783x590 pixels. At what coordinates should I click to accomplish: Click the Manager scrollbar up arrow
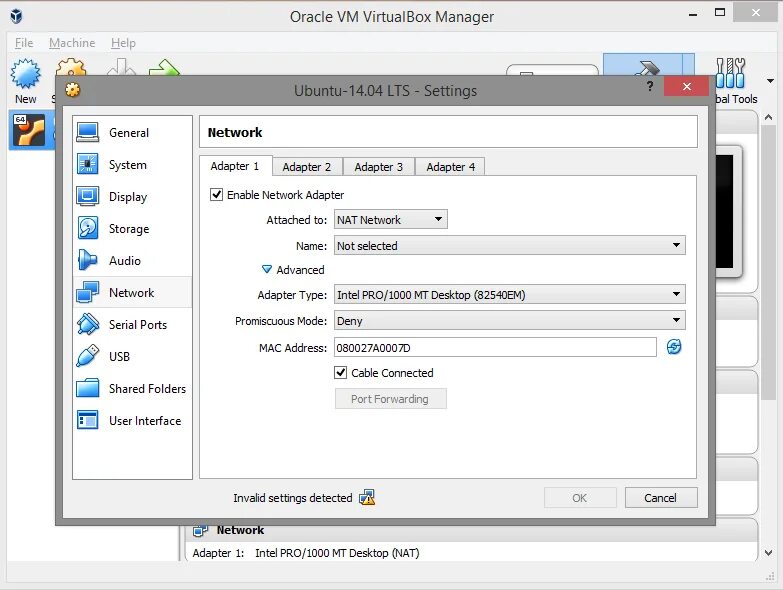coord(769,117)
